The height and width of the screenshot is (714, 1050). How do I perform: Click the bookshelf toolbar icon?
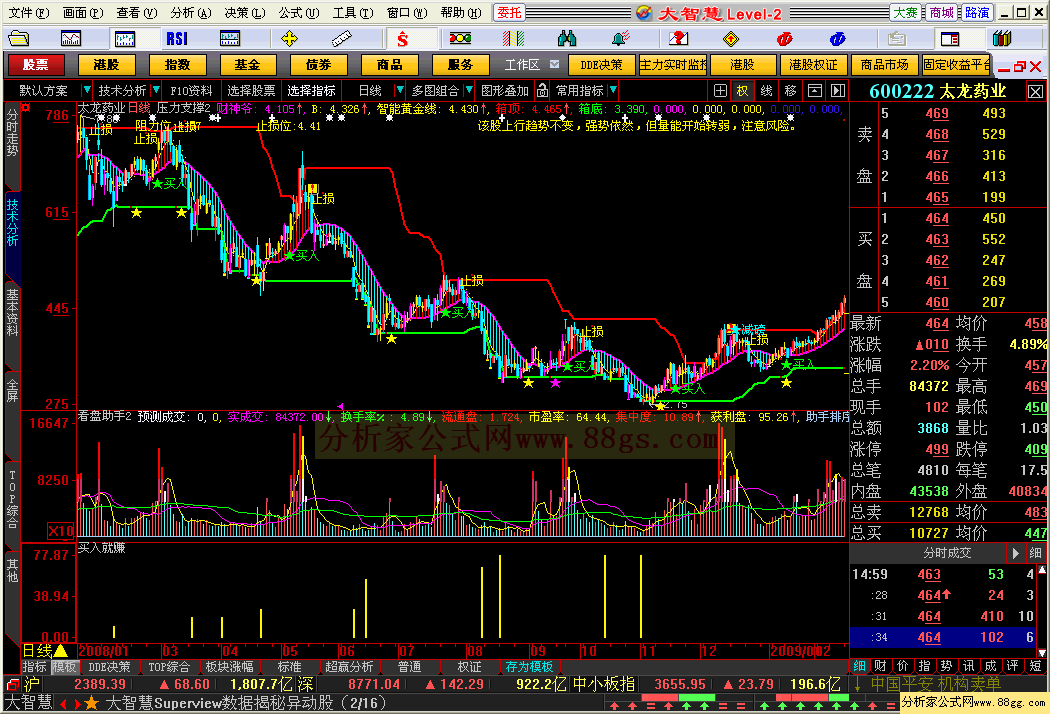point(1002,39)
